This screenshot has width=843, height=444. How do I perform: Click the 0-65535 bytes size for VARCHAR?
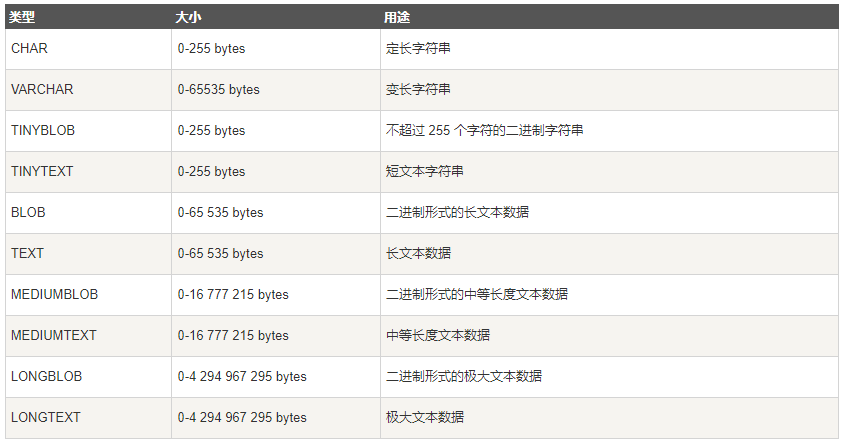(218, 89)
